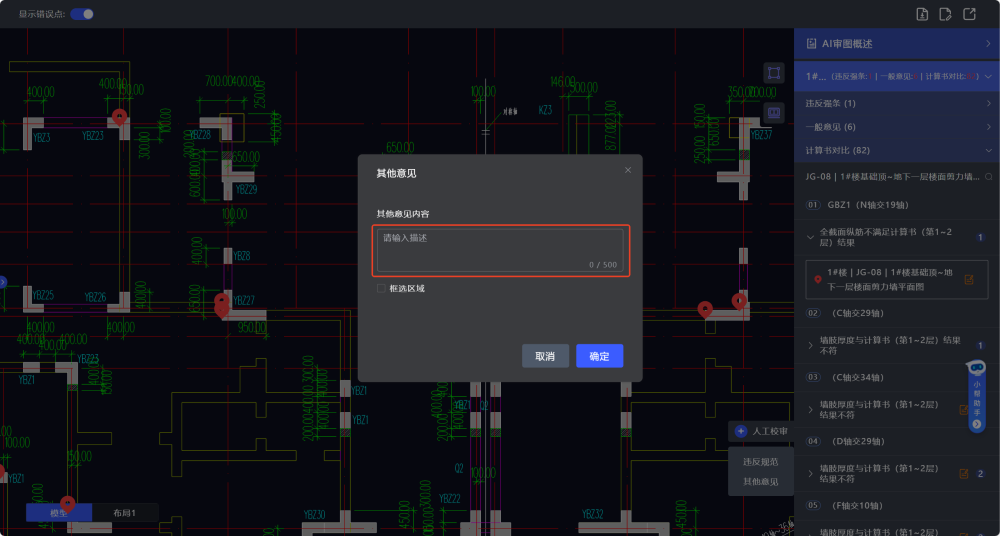The image size is (1000, 536).
Task: Switch to the 布局1 tab
Action: click(x=124, y=512)
